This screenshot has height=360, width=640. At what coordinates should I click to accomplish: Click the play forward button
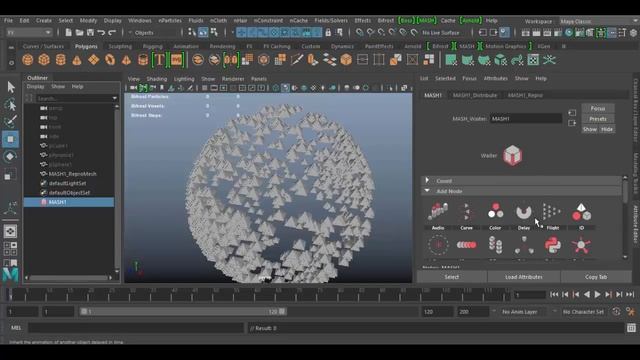[597, 294]
